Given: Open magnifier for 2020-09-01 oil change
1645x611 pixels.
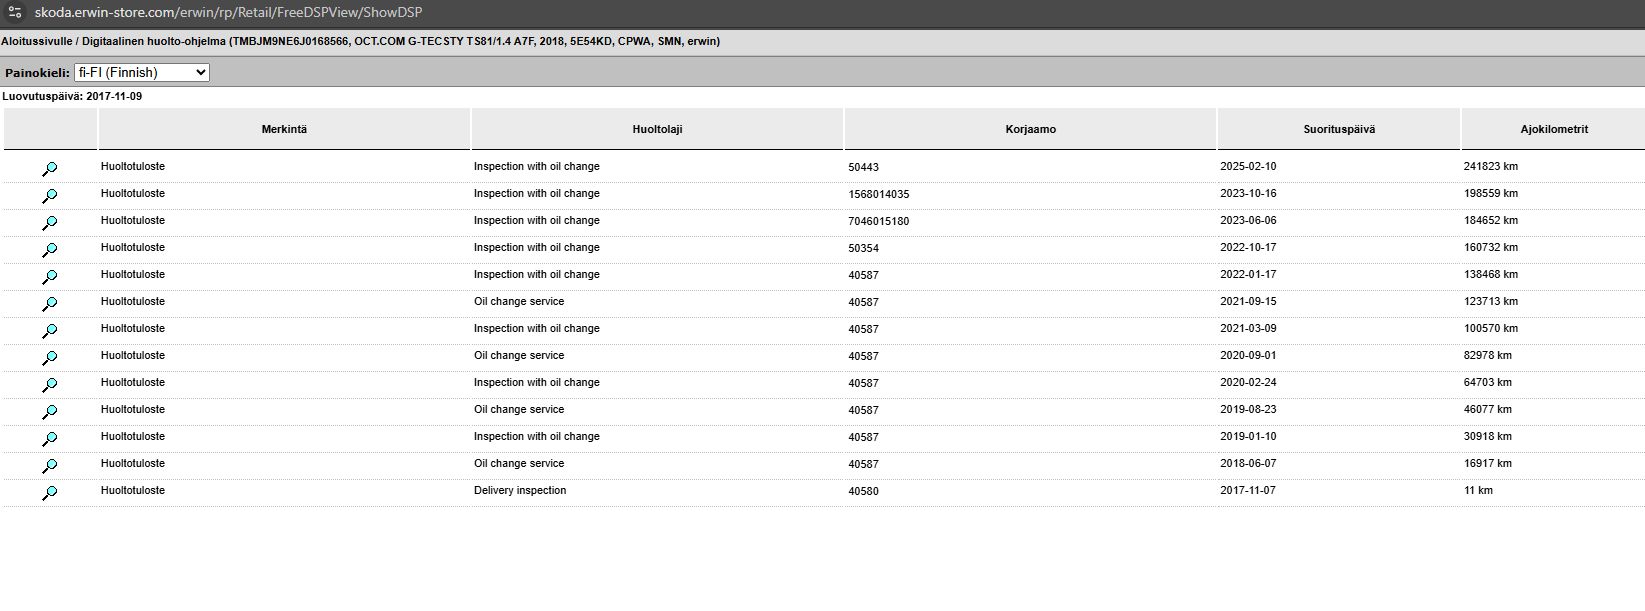Looking at the screenshot, I should pyautogui.click(x=49, y=358).
